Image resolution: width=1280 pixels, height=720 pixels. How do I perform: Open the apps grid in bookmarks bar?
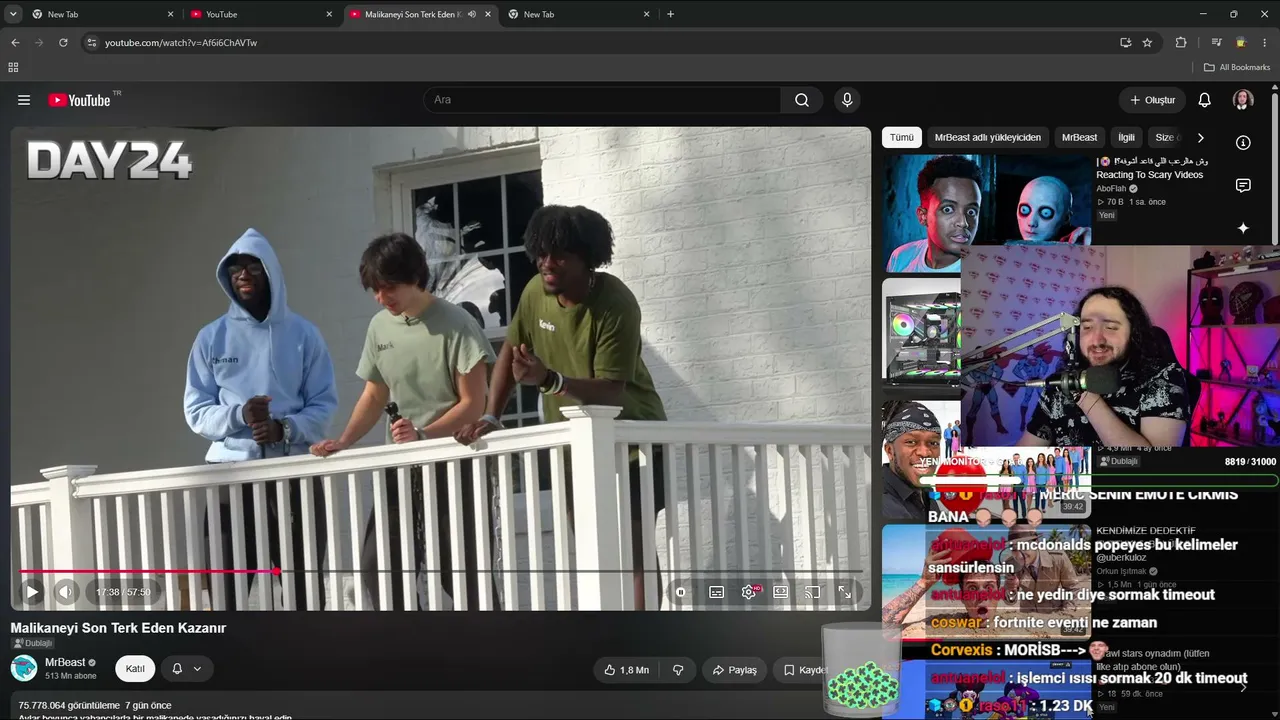13,67
